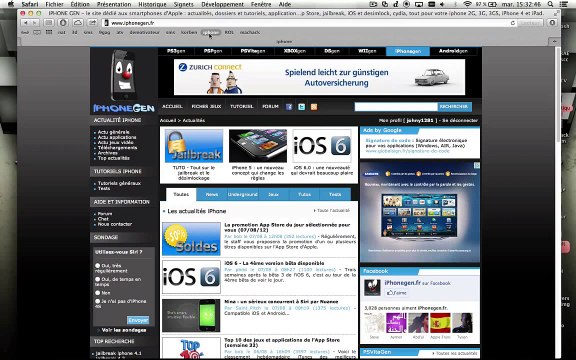Open the Développement menu

[223, 4]
